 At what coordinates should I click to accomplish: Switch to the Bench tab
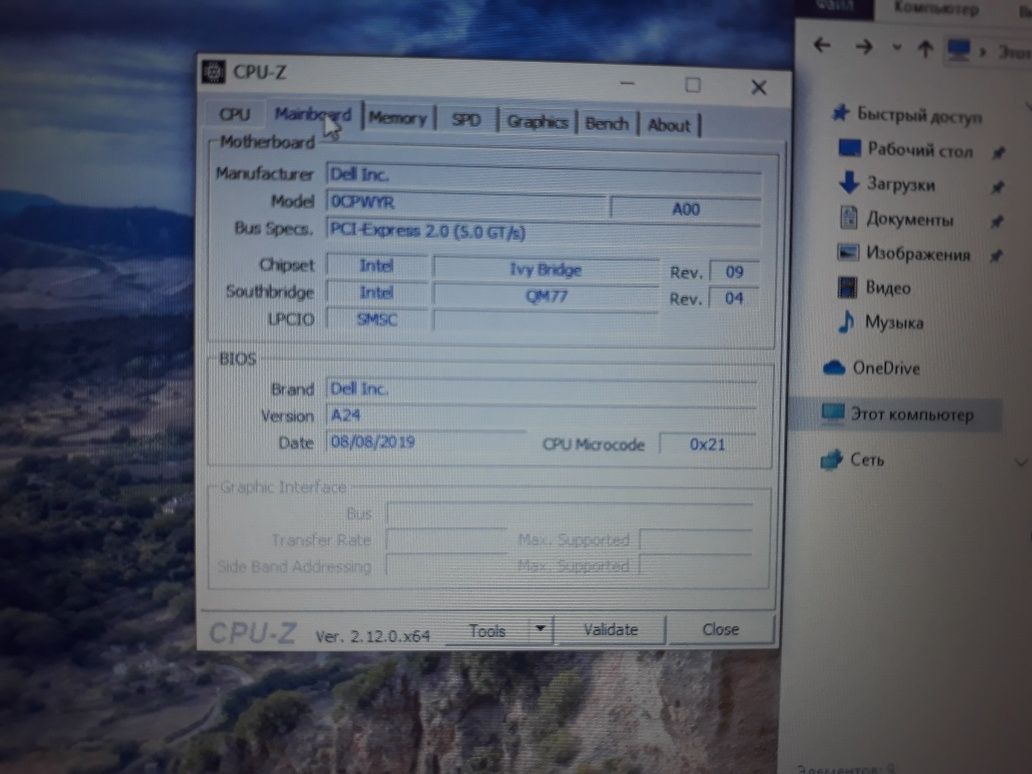click(x=607, y=124)
